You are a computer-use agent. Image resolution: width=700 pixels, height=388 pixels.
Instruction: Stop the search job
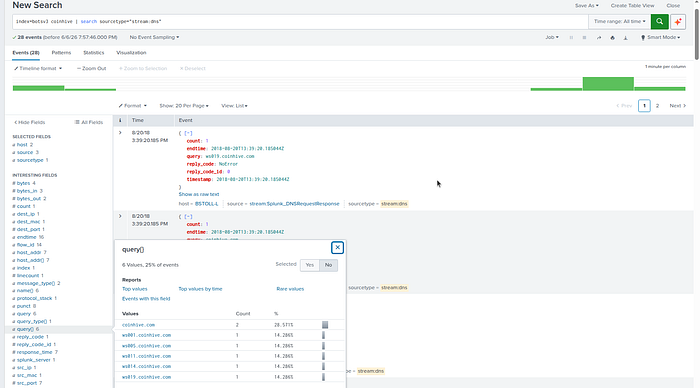(x=584, y=38)
